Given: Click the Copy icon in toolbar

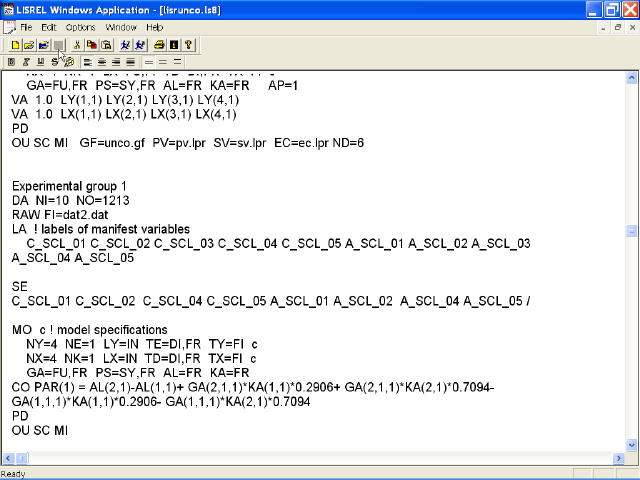Looking at the screenshot, I should (x=91, y=45).
